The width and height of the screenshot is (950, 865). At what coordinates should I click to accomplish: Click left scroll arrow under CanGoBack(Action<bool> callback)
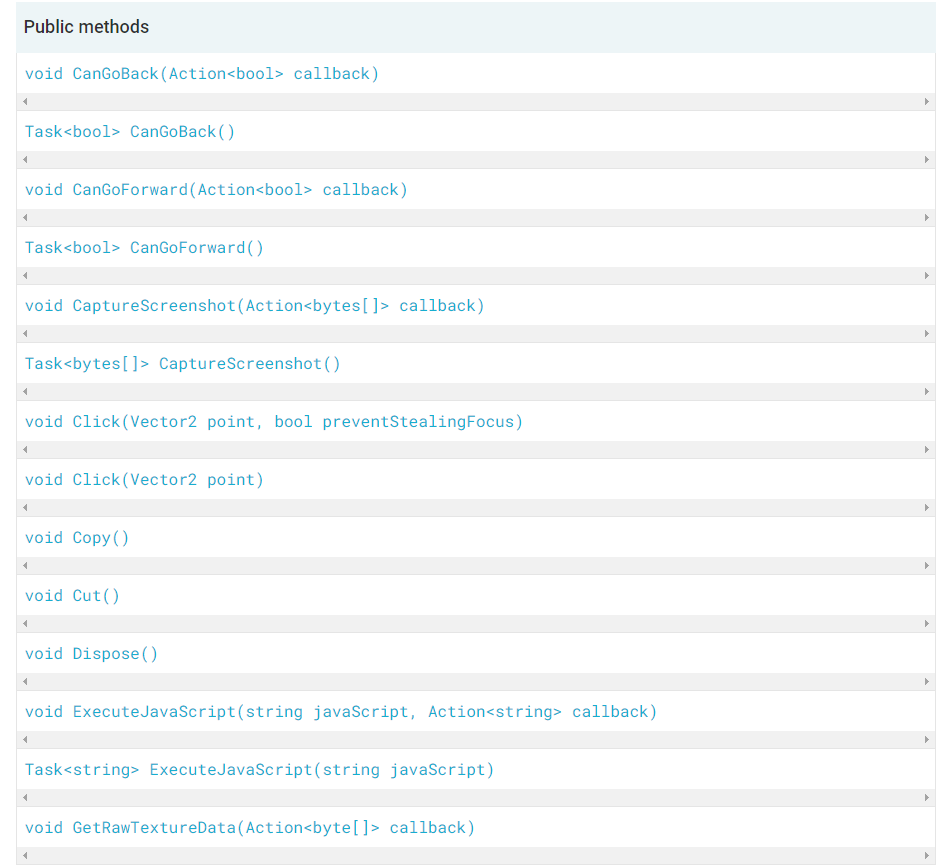25,102
